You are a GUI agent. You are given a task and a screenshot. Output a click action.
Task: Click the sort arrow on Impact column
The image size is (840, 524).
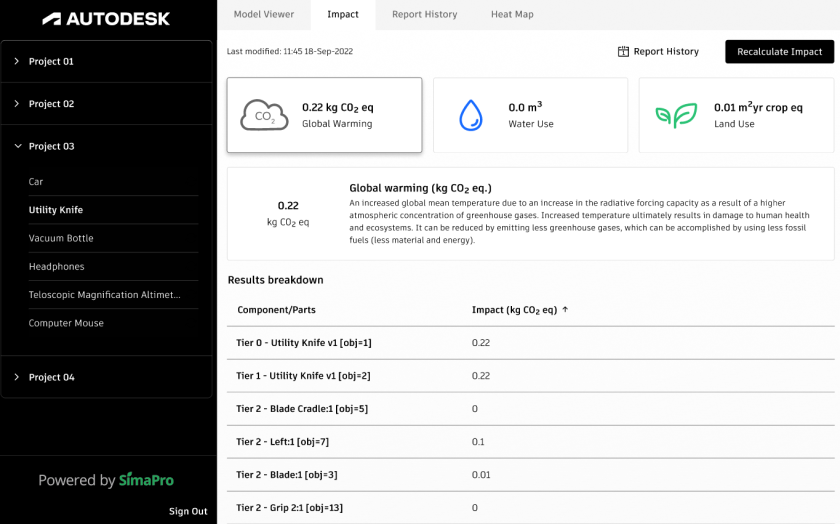(565, 310)
